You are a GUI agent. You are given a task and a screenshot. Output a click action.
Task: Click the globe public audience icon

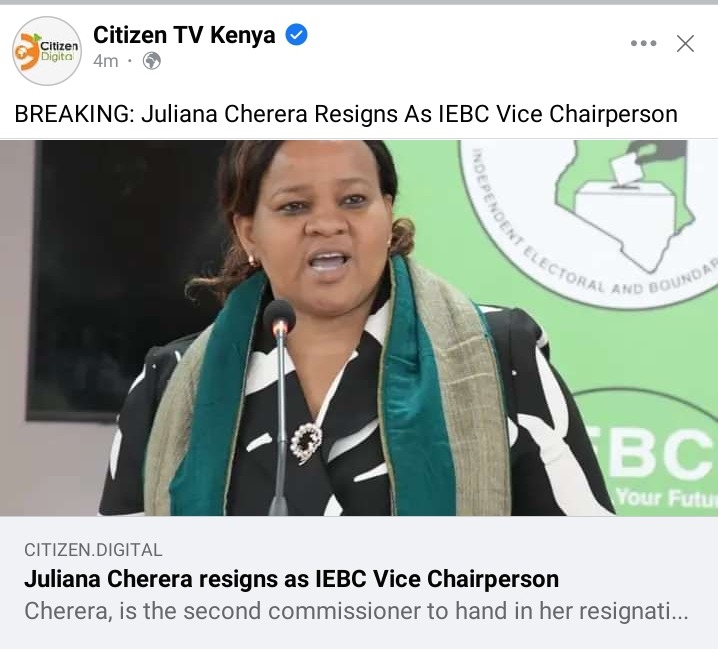click(152, 61)
